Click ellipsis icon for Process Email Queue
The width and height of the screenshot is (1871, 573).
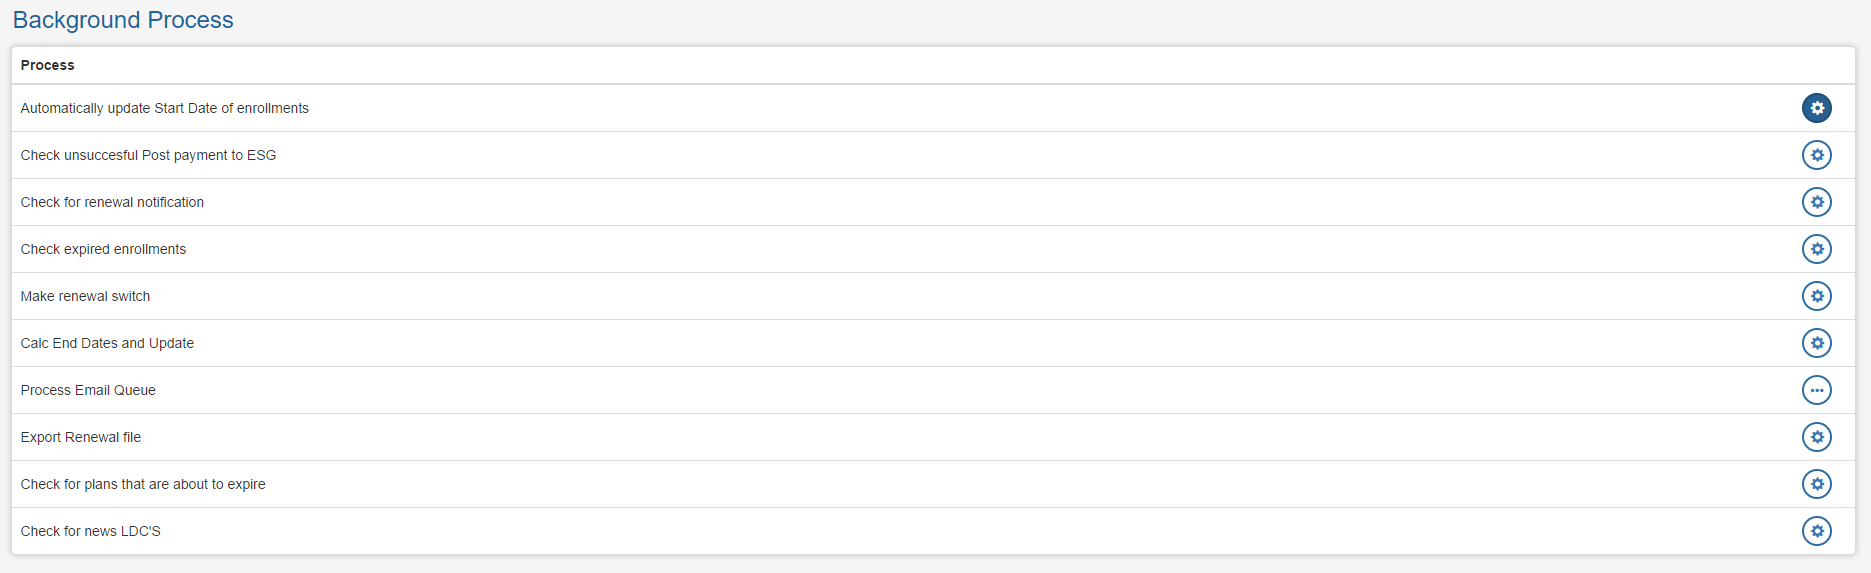[x=1816, y=390]
